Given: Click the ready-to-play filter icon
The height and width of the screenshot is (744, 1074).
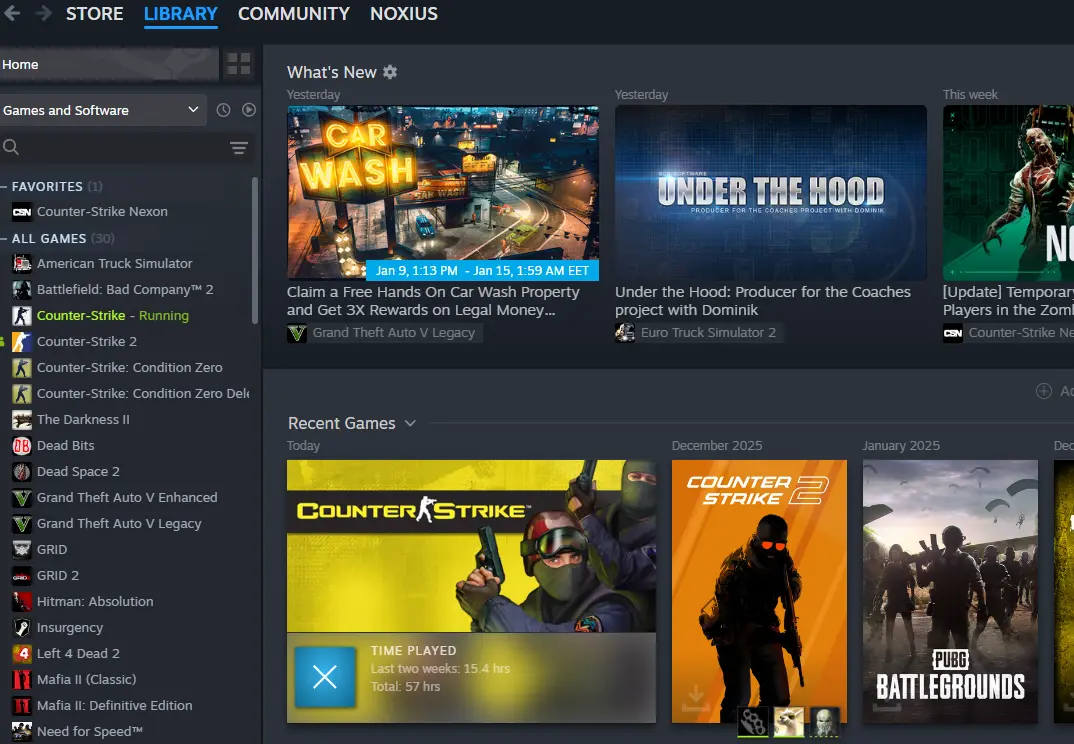Looking at the screenshot, I should point(249,110).
